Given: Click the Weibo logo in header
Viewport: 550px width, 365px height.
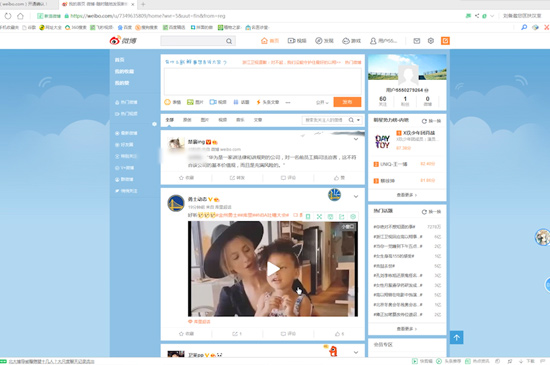Looking at the screenshot, I should [123, 41].
